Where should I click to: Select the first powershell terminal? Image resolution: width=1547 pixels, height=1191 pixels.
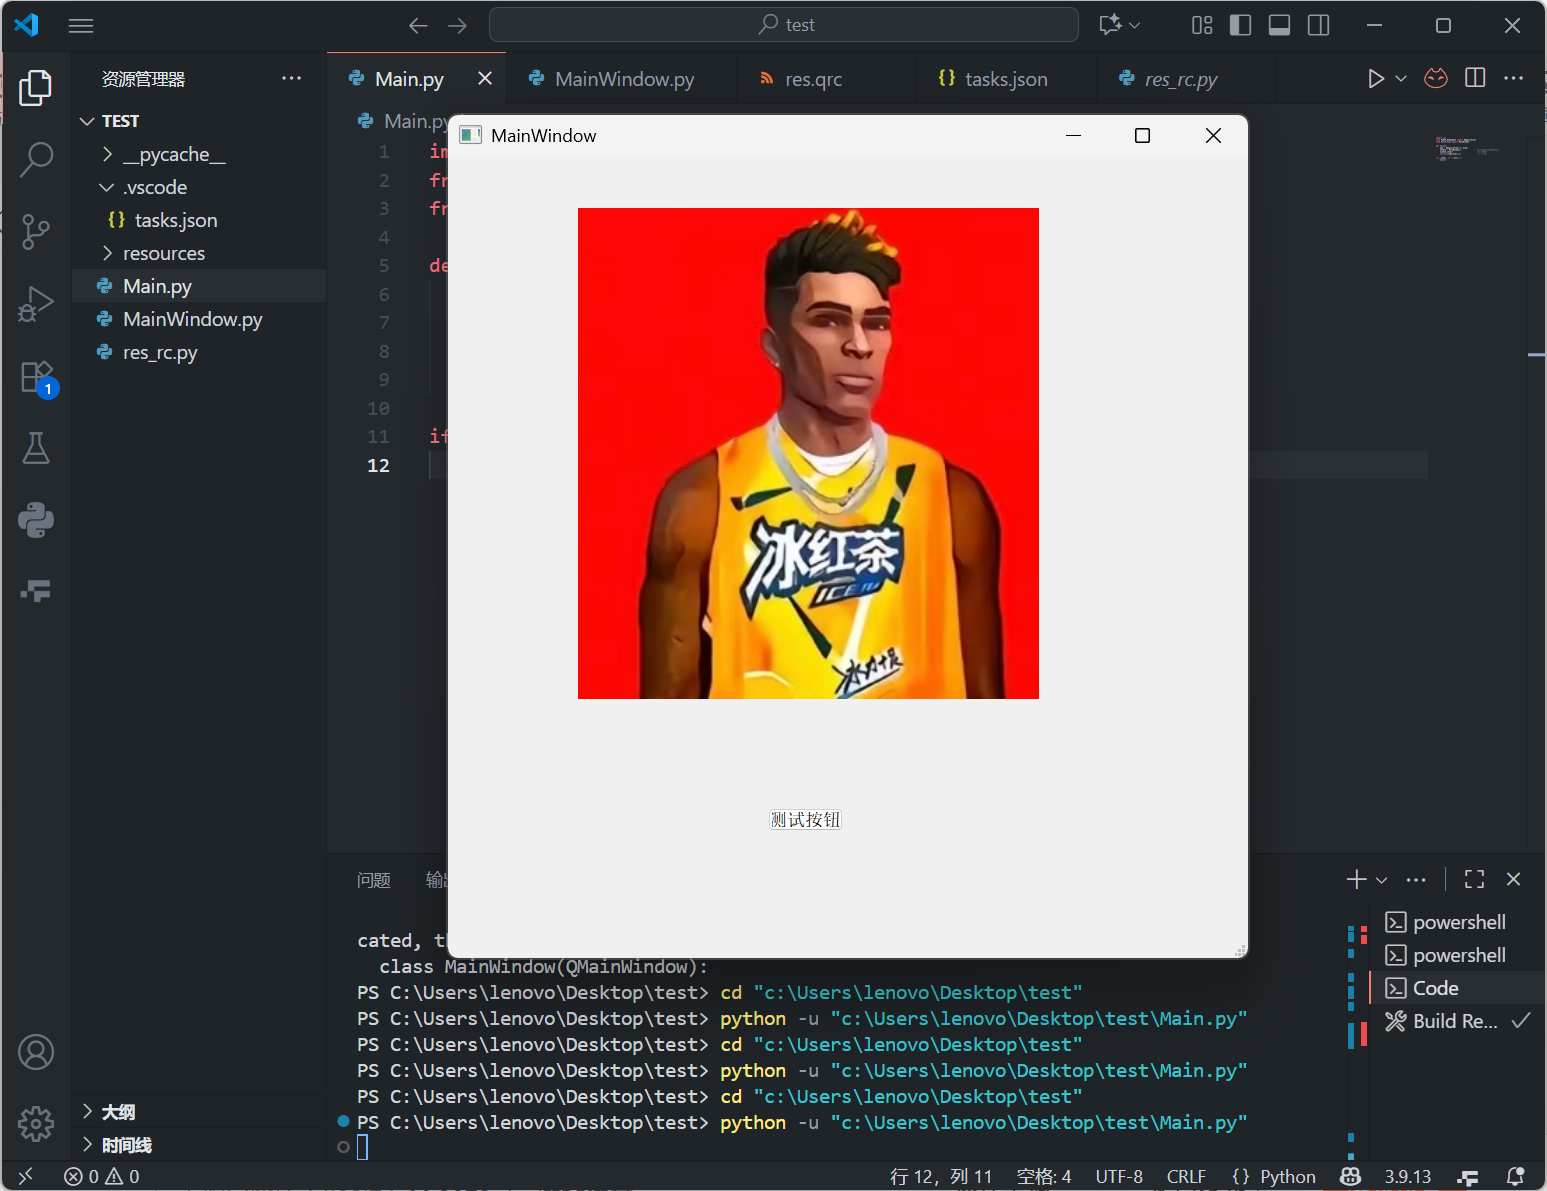point(1456,922)
